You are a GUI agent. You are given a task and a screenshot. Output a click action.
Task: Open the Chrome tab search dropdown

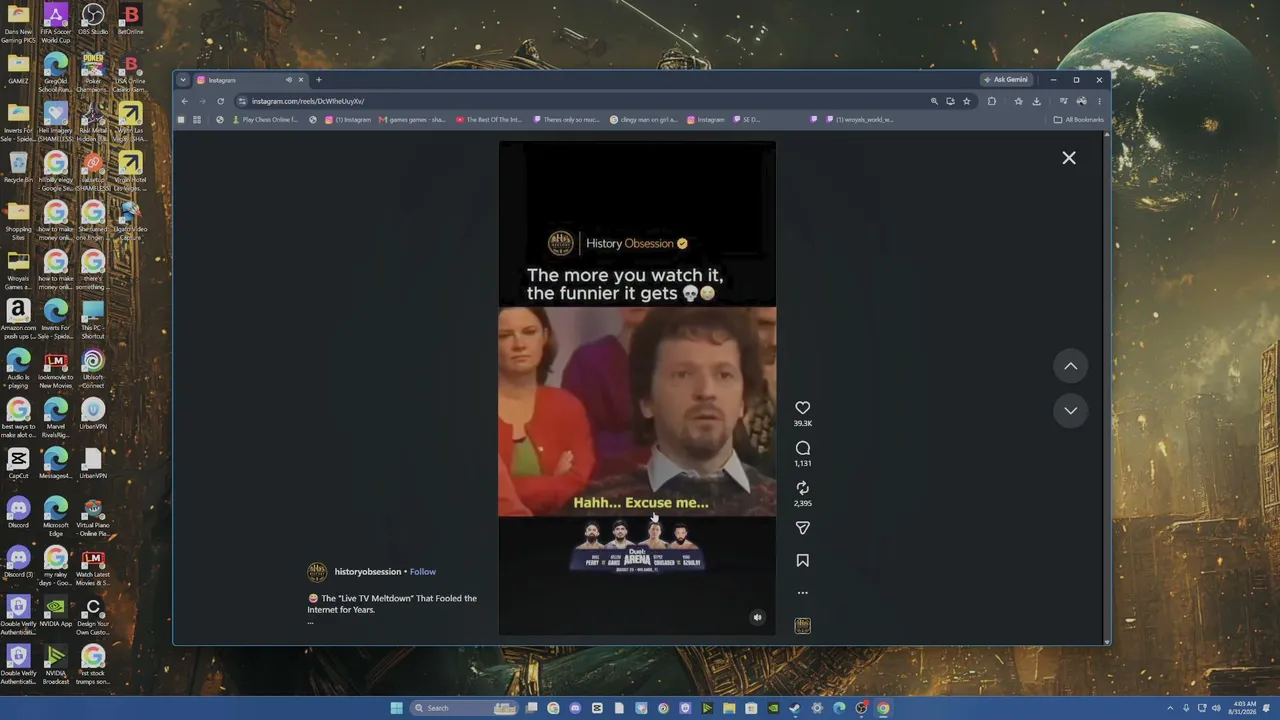coord(183,80)
